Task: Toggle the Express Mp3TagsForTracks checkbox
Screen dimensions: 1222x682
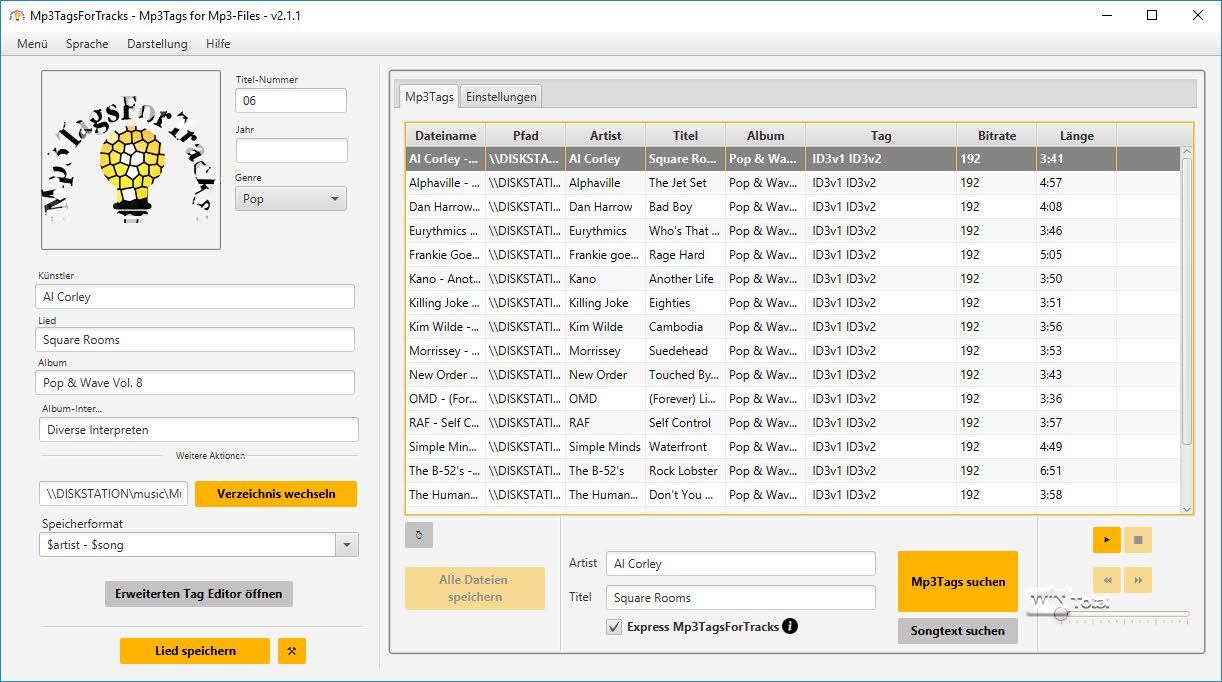Action: coord(614,627)
